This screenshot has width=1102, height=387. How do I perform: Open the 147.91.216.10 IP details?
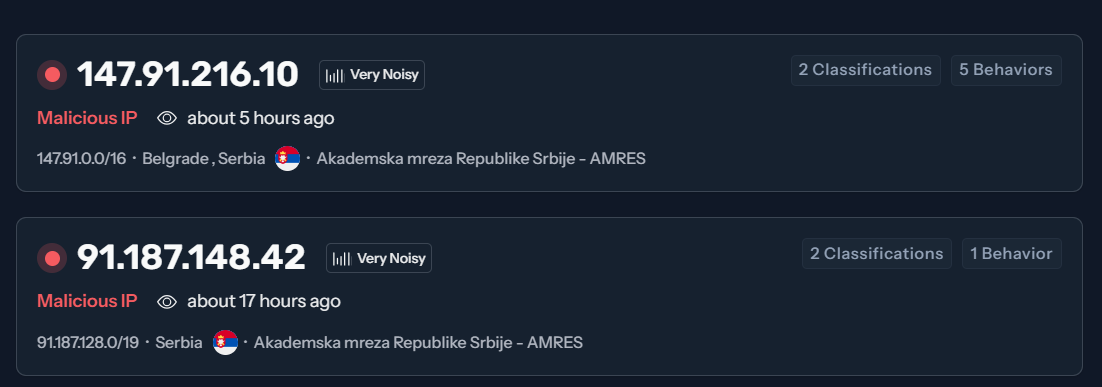pos(188,74)
